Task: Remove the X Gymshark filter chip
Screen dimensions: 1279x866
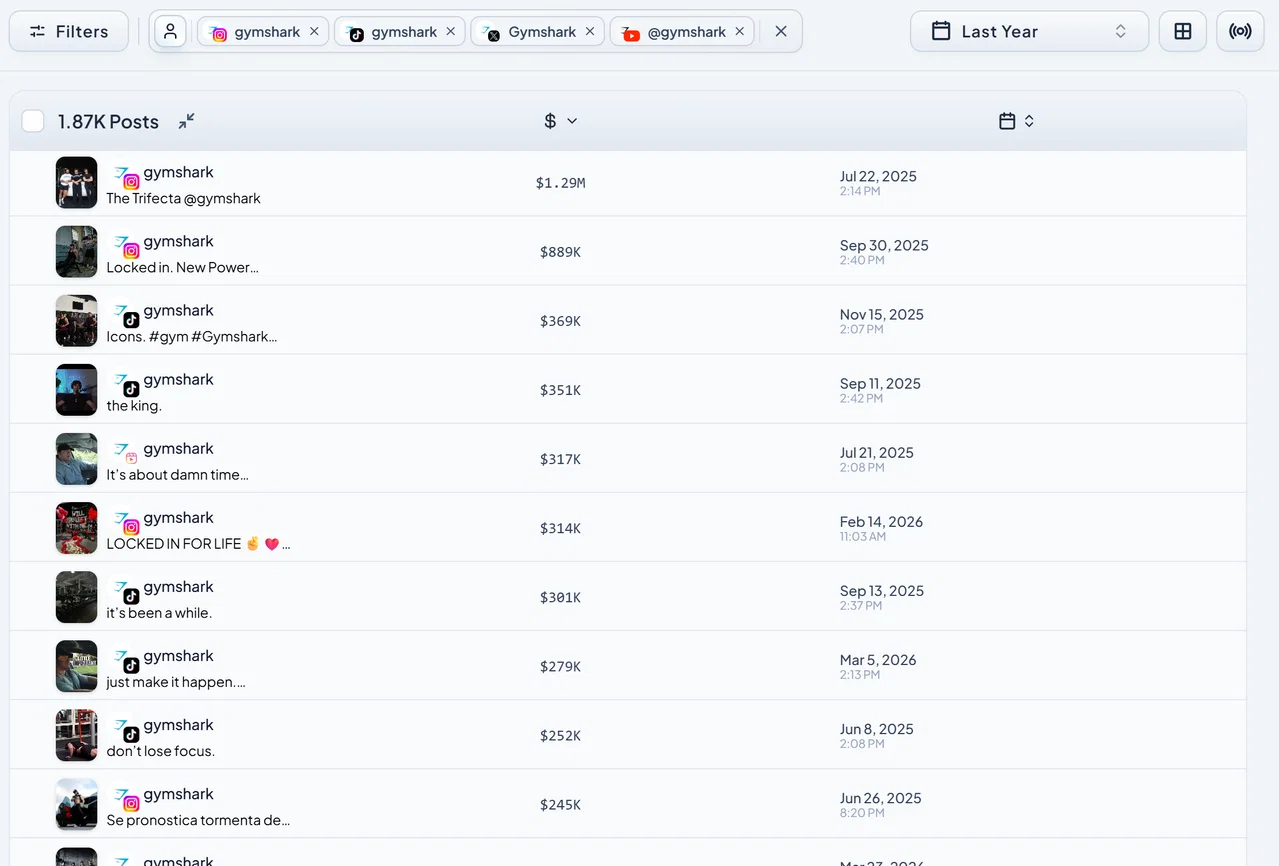Action: pos(590,32)
